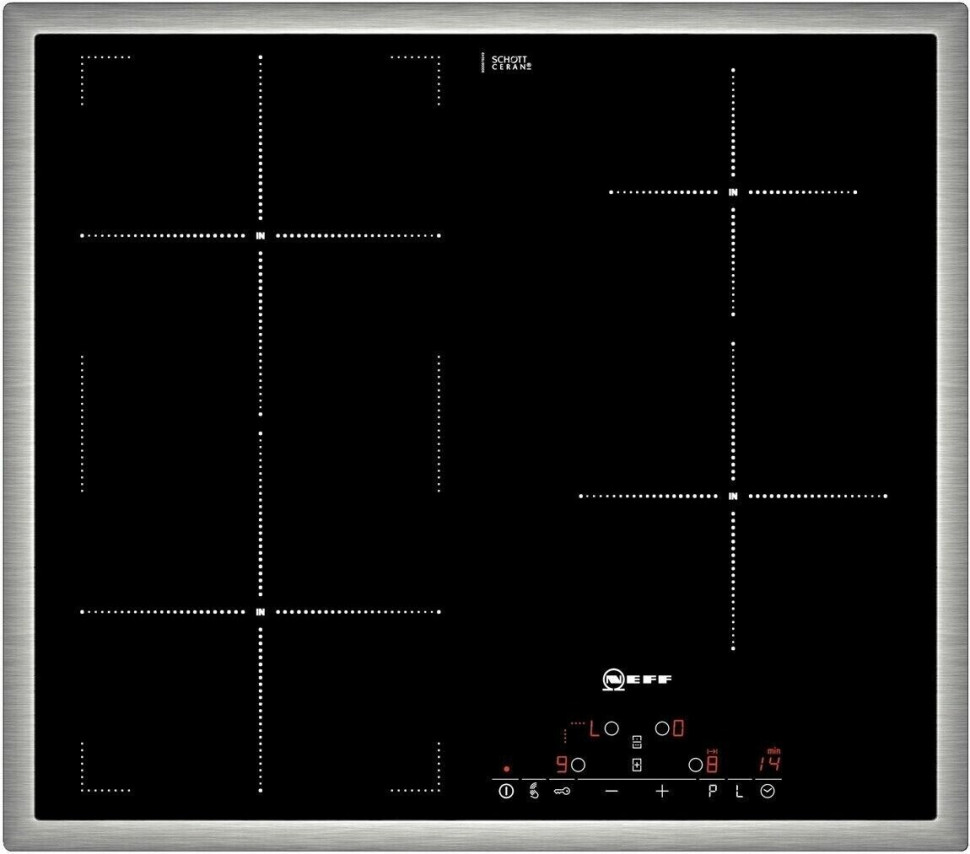970x854 pixels.
Task: Tap the red 0 heat level display
Action: point(678,728)
